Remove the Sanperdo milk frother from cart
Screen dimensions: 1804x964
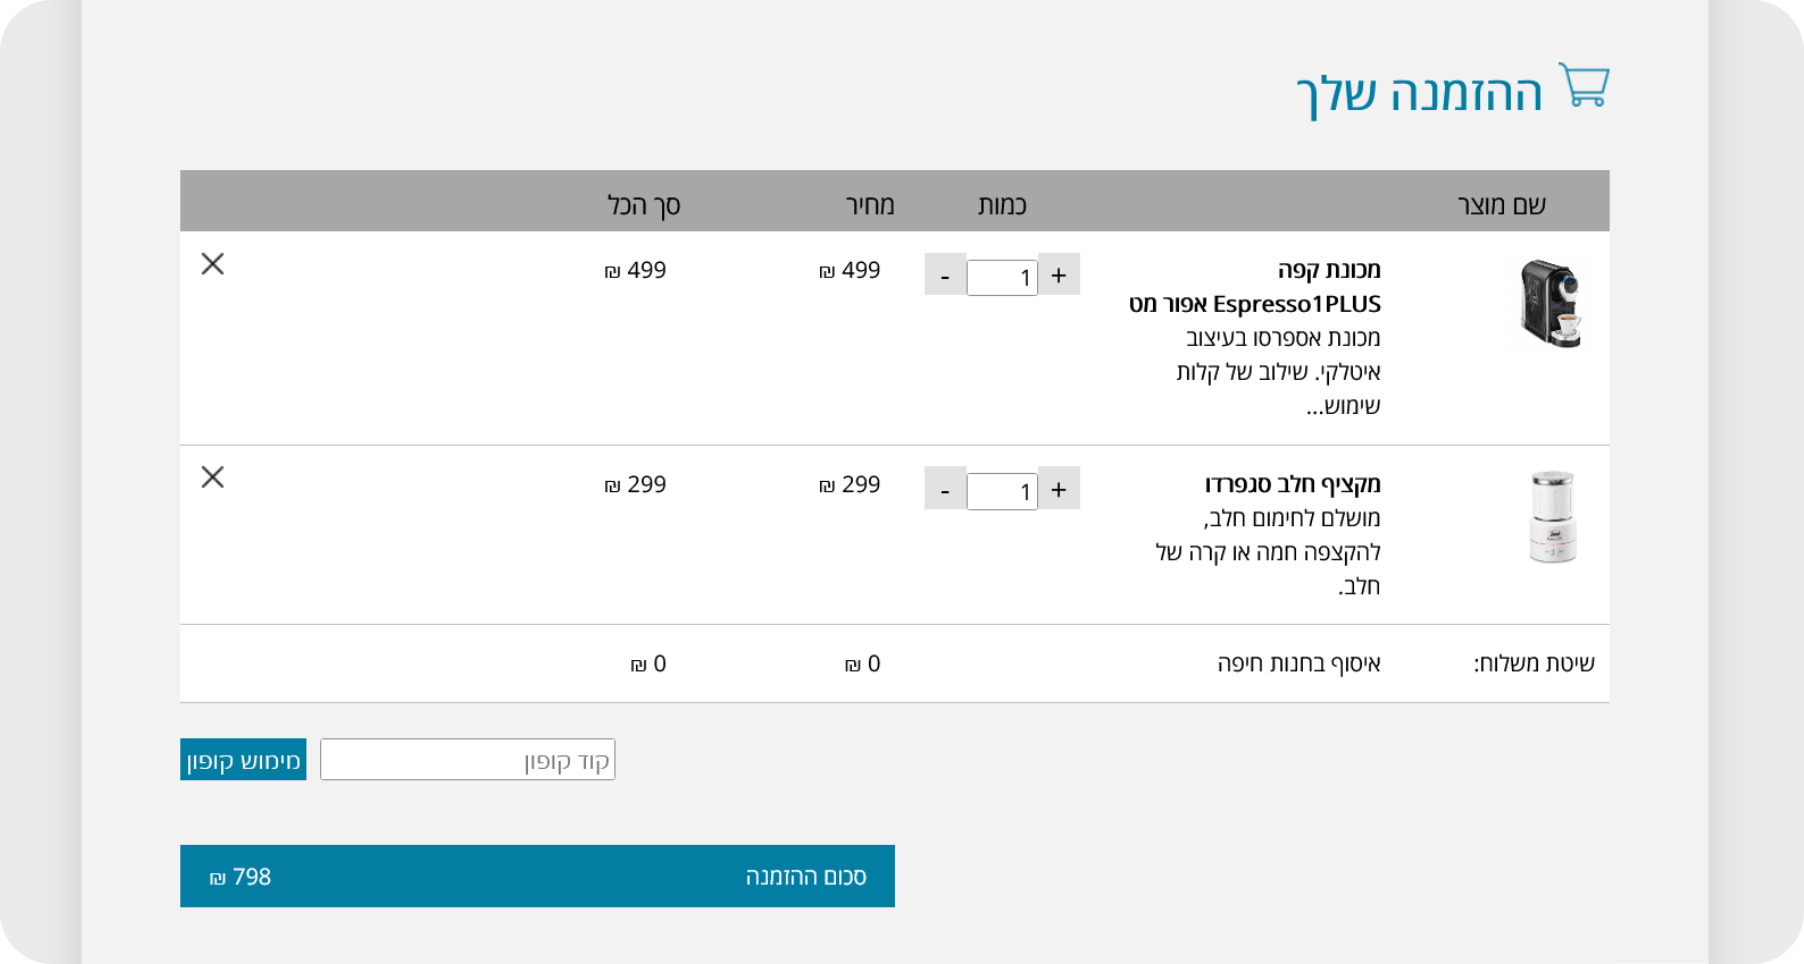tap(212, 477)
